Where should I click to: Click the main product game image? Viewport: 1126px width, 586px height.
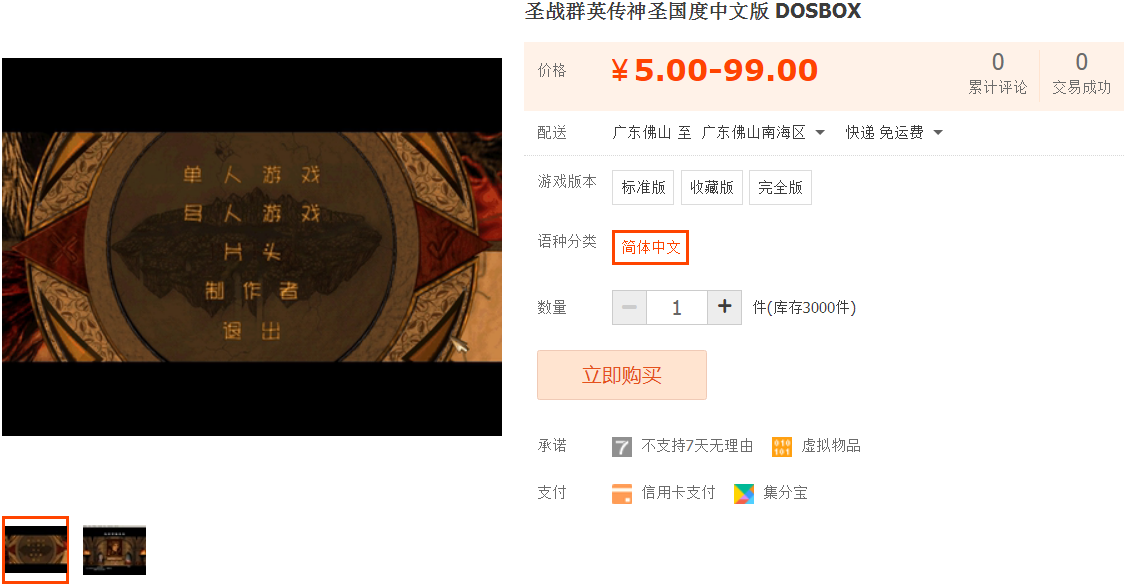tap(252, 246)
